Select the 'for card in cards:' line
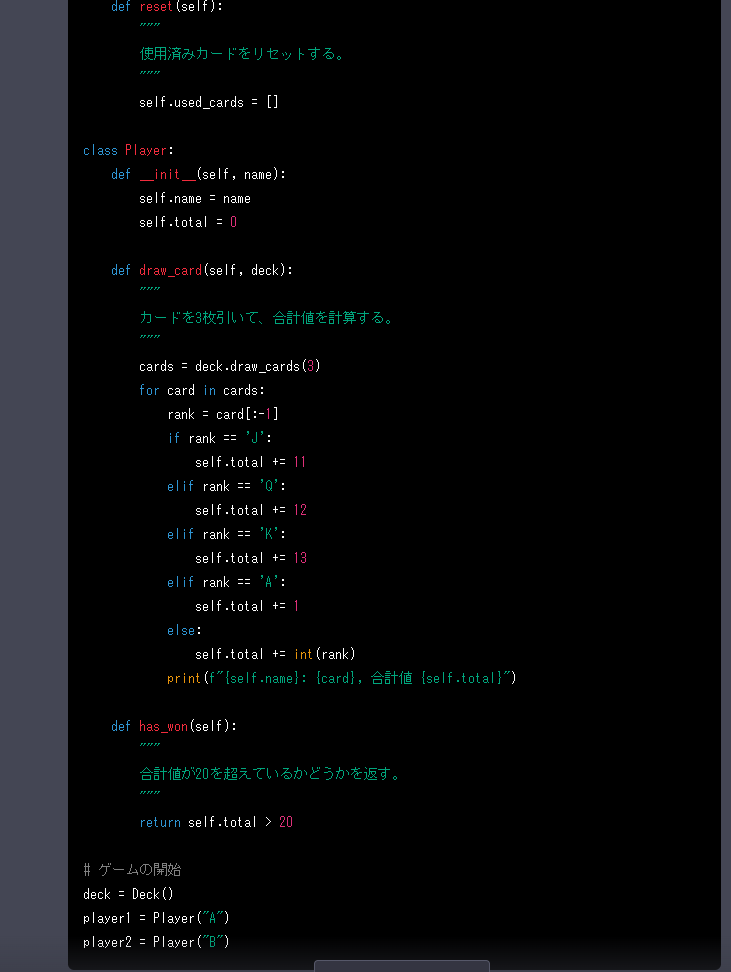This screenshot has width=731, height=972. [x=202, y=390]
